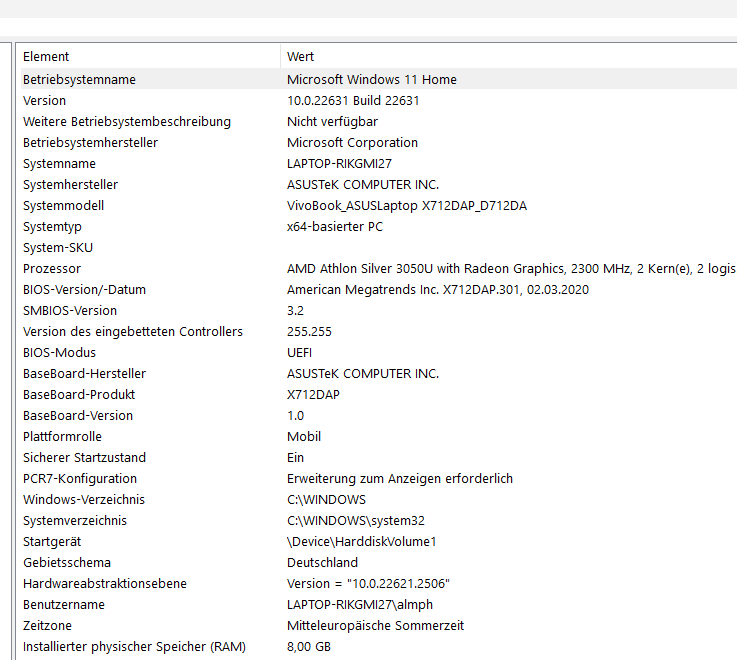Select the Systemmodell row label
The image size is (737, 660).
63,205
